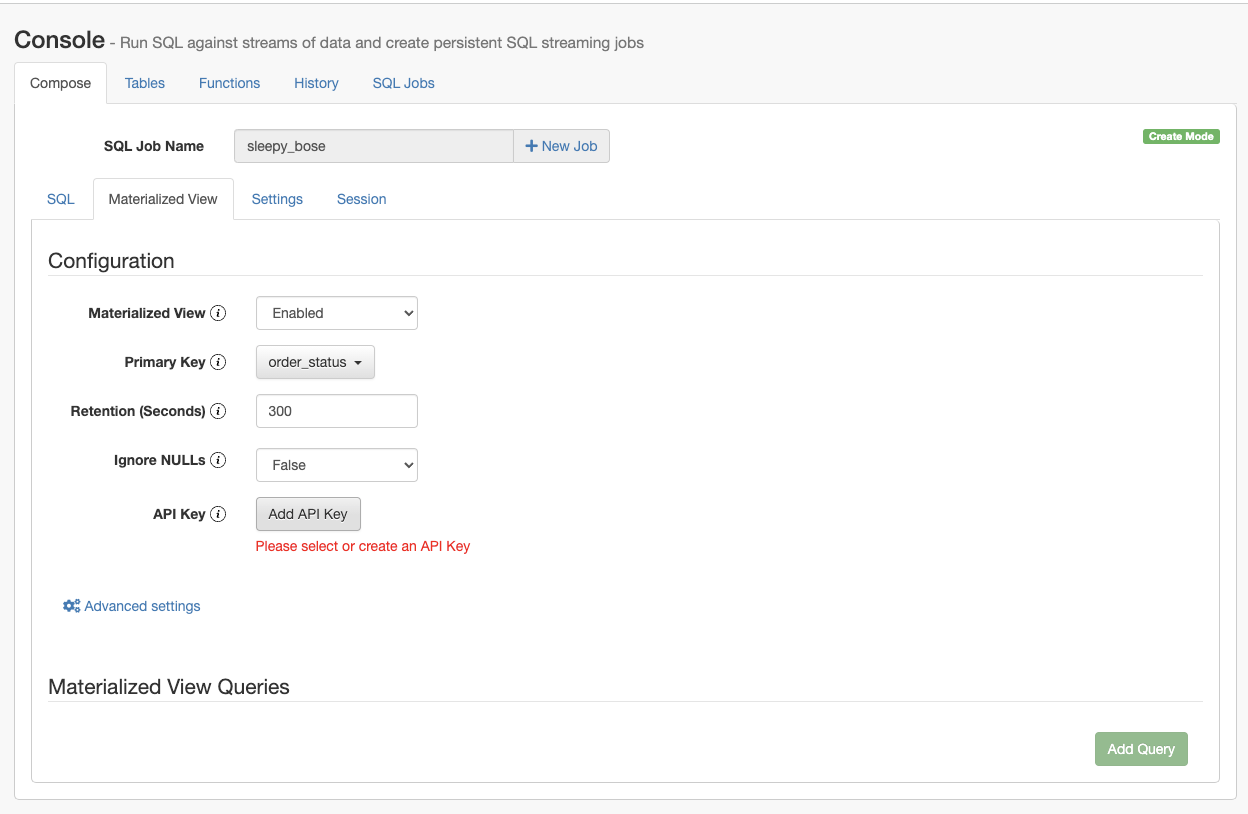Open the SQL Jobs tab
1248x814 pixels.
[x=403, y=83]
